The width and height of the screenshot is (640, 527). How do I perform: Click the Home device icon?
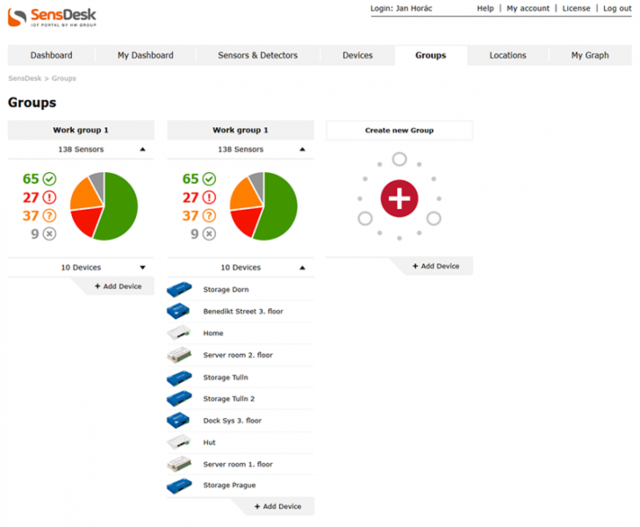pos(180,334)
